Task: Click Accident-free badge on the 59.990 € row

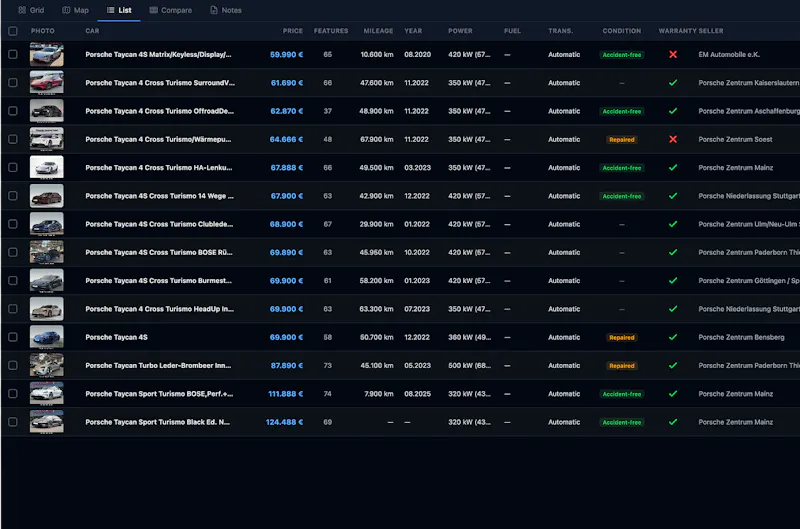Action: pos(621,55)
